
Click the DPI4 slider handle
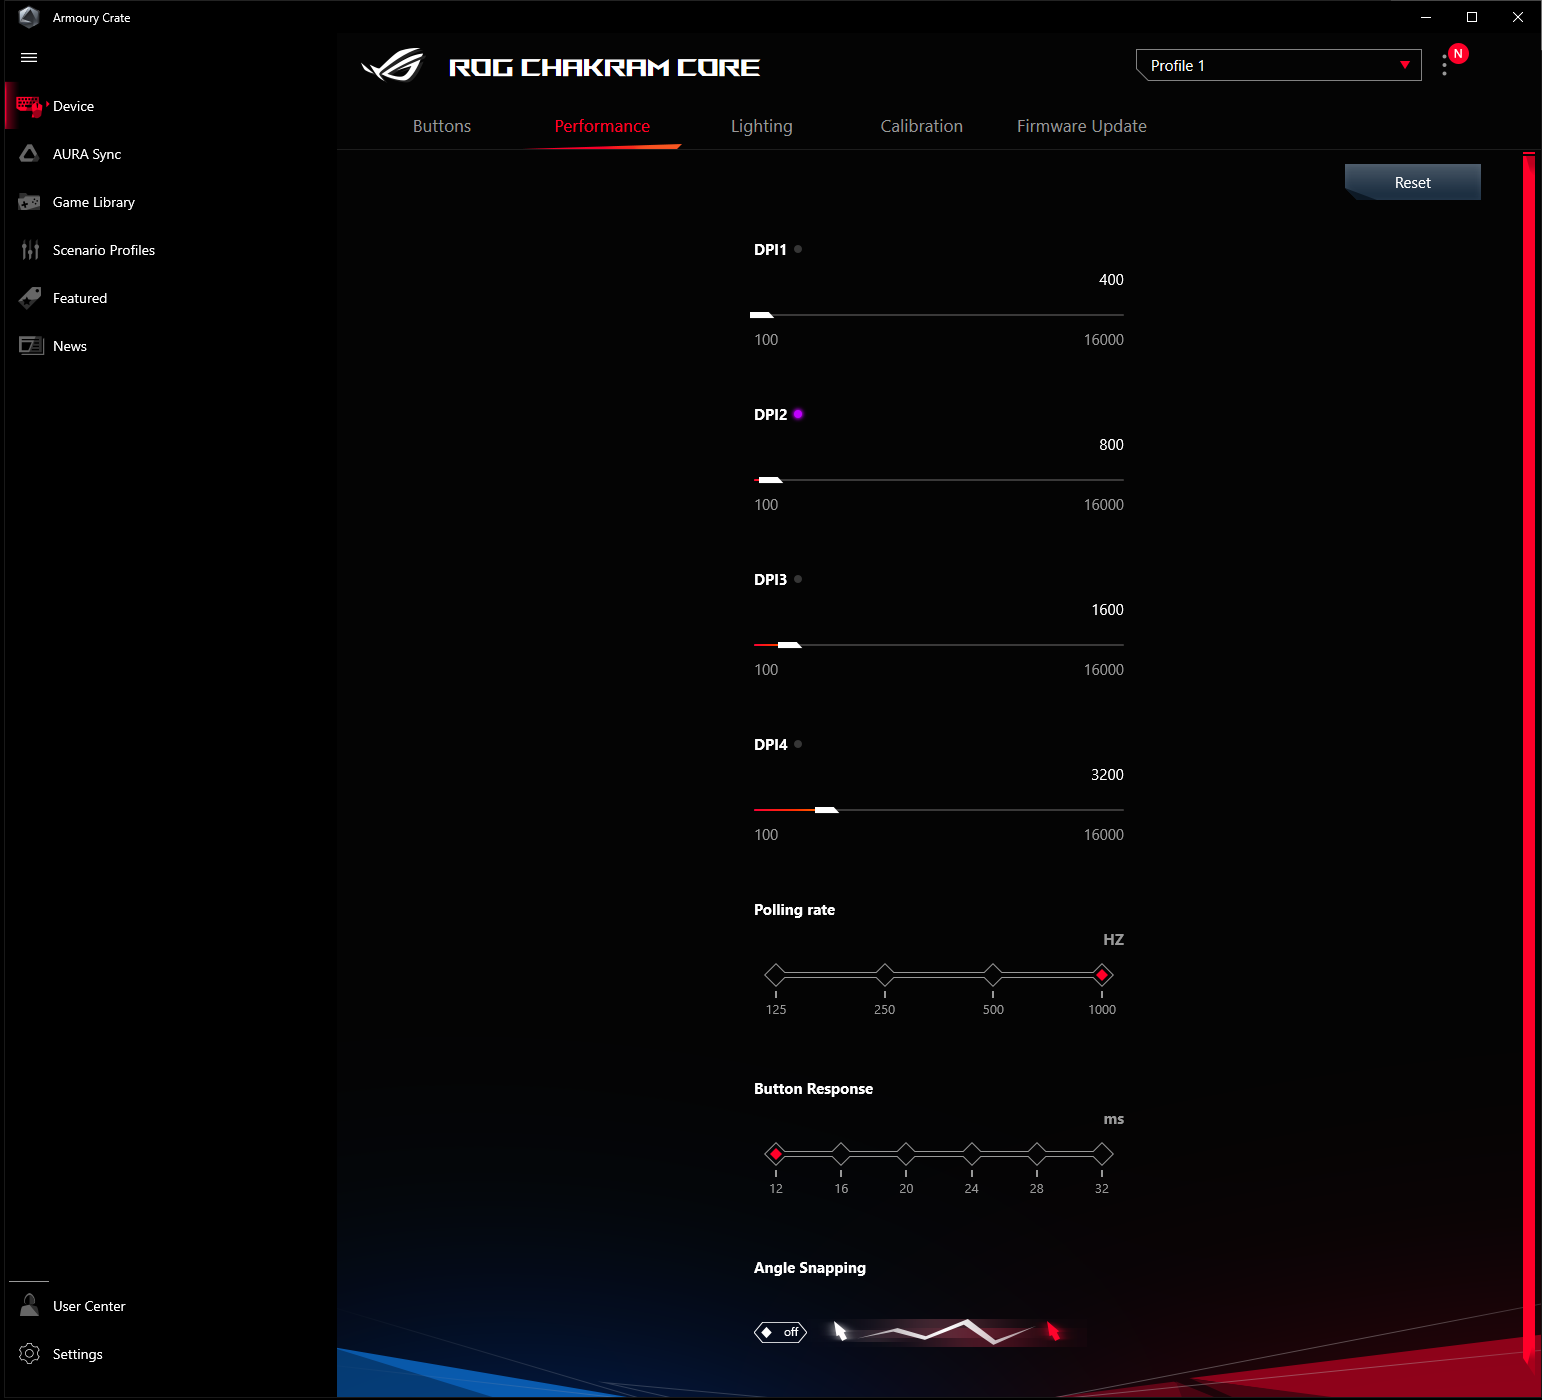pos(826,810)
